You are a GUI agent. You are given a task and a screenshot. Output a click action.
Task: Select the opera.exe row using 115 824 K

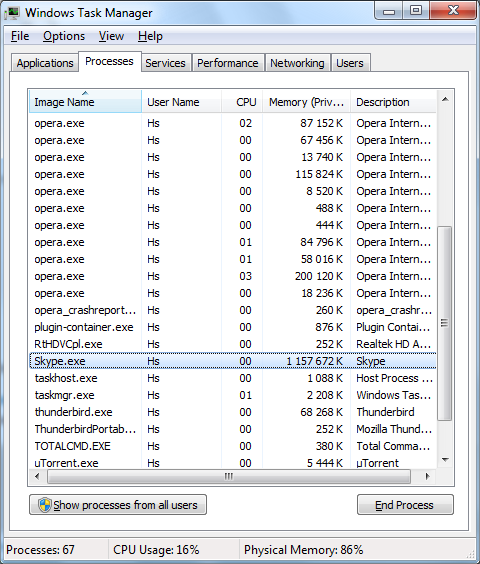click(x=233, y=174)
